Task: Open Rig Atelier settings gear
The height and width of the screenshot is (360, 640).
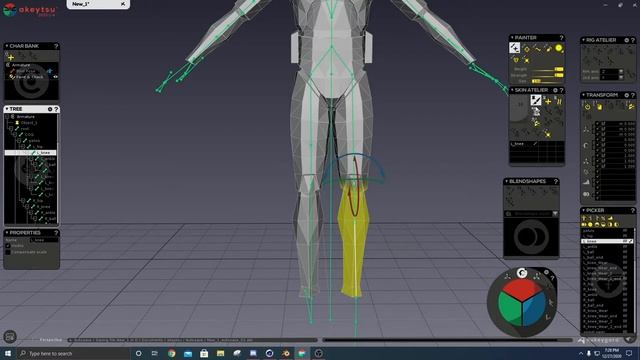Action: 627,40
